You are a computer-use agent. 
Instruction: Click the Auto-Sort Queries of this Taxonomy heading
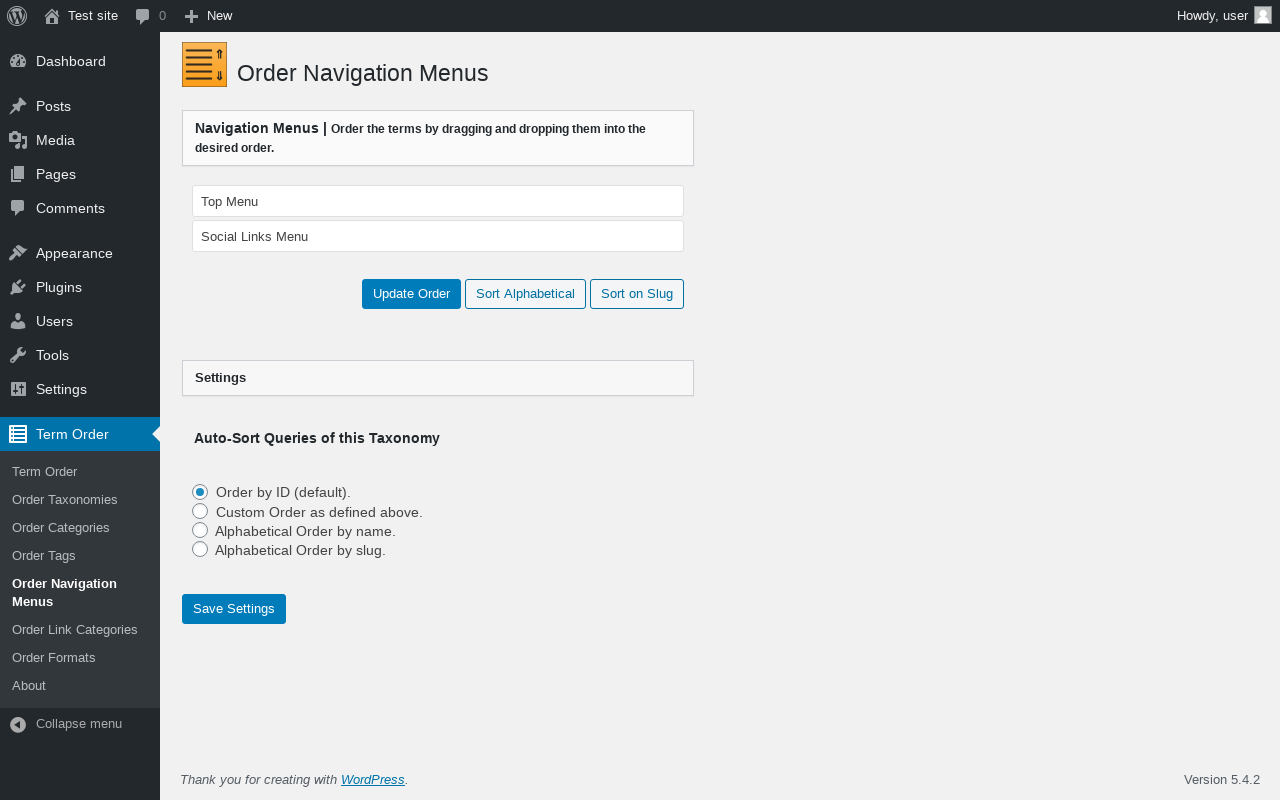click(317, 438)
